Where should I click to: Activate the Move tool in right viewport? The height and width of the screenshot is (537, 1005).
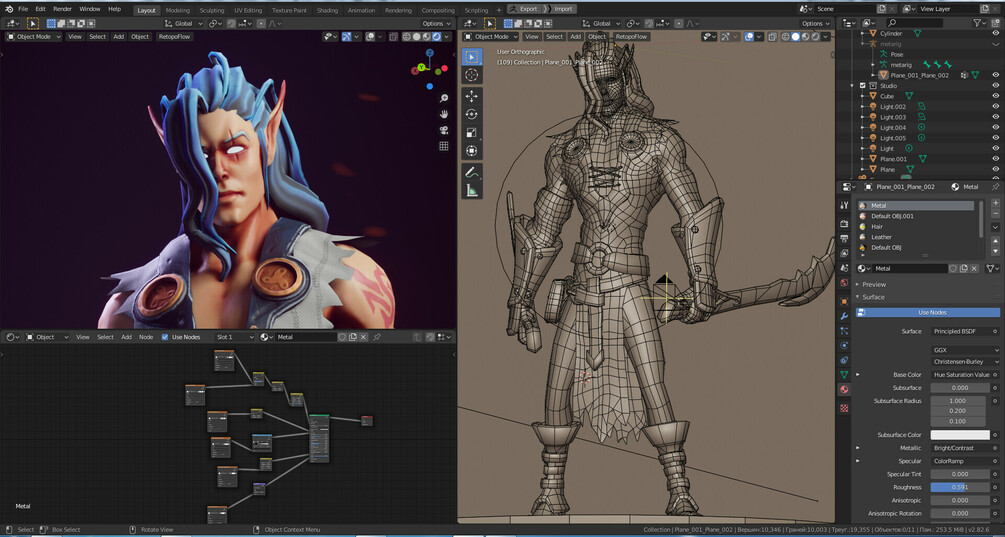[x=472, y=96]
